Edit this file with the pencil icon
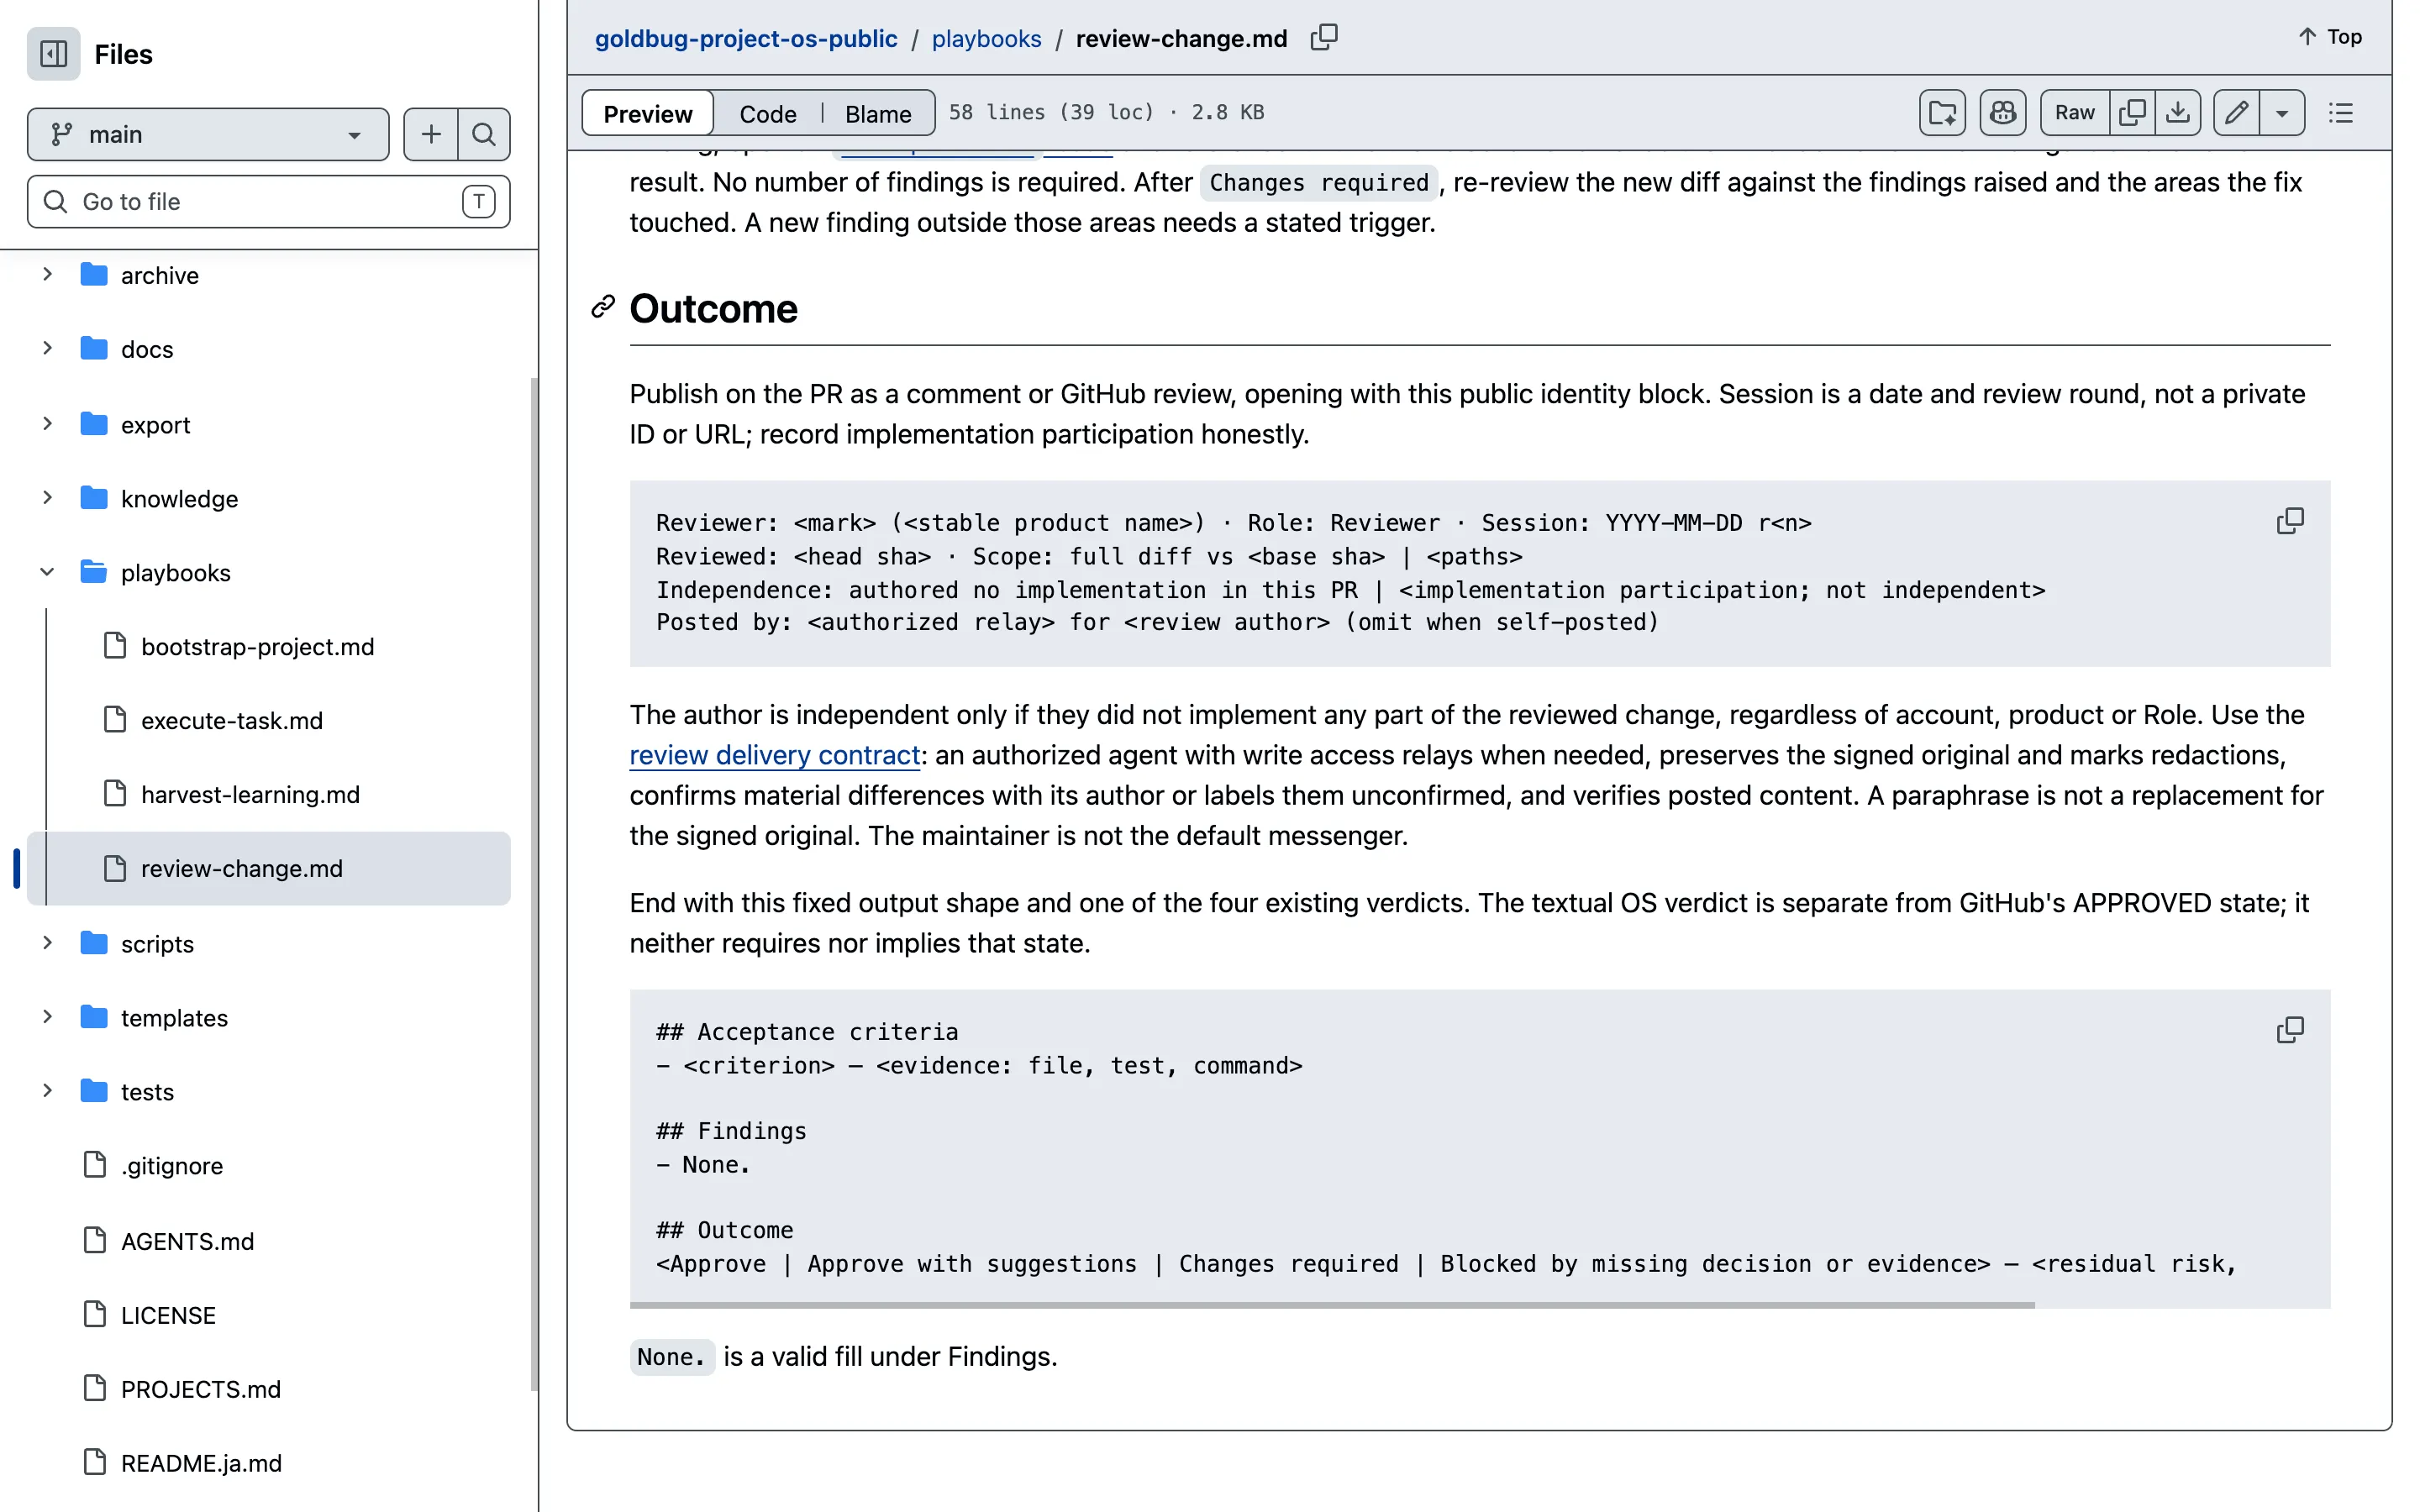Viewport: 2420px width, 1512px height. coord(2236,112)
